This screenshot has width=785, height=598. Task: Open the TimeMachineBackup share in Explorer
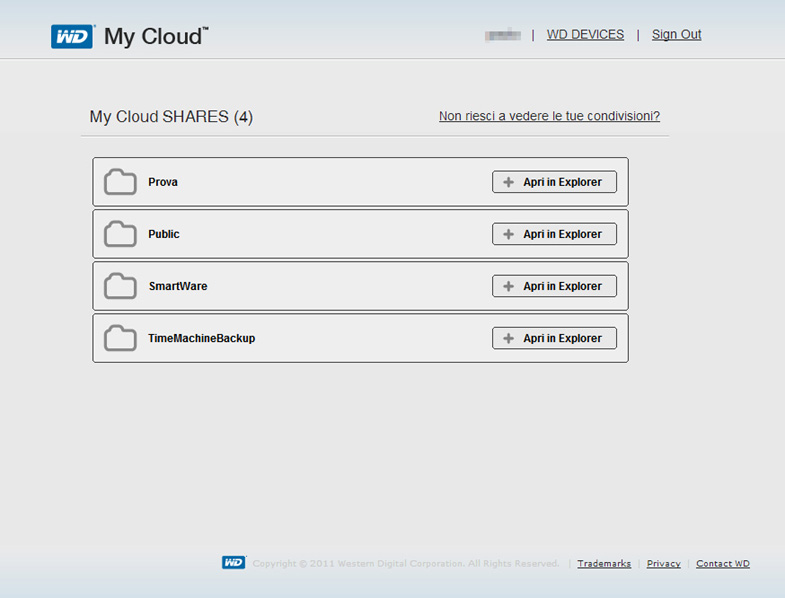point(554,338)
